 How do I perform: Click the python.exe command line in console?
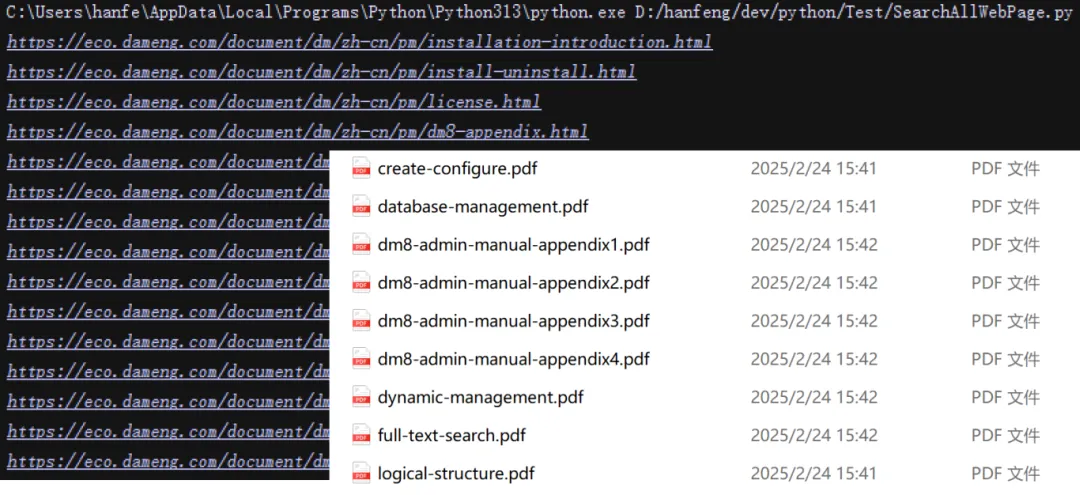coord(539,13)
